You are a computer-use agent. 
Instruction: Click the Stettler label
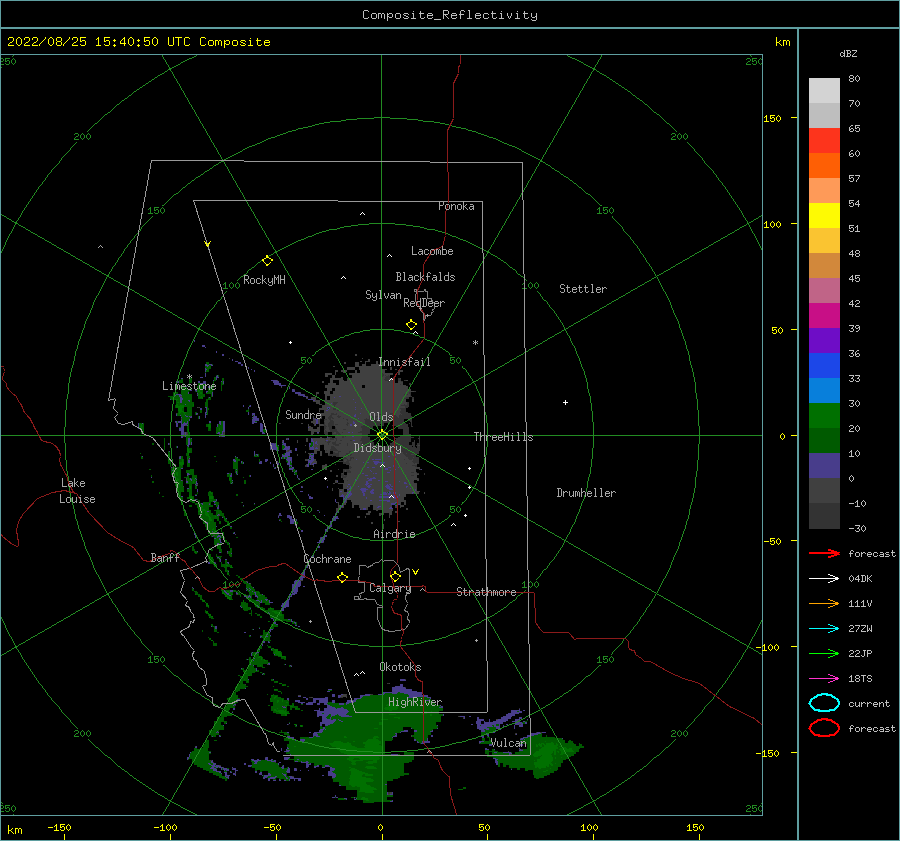tap(583, 289)
